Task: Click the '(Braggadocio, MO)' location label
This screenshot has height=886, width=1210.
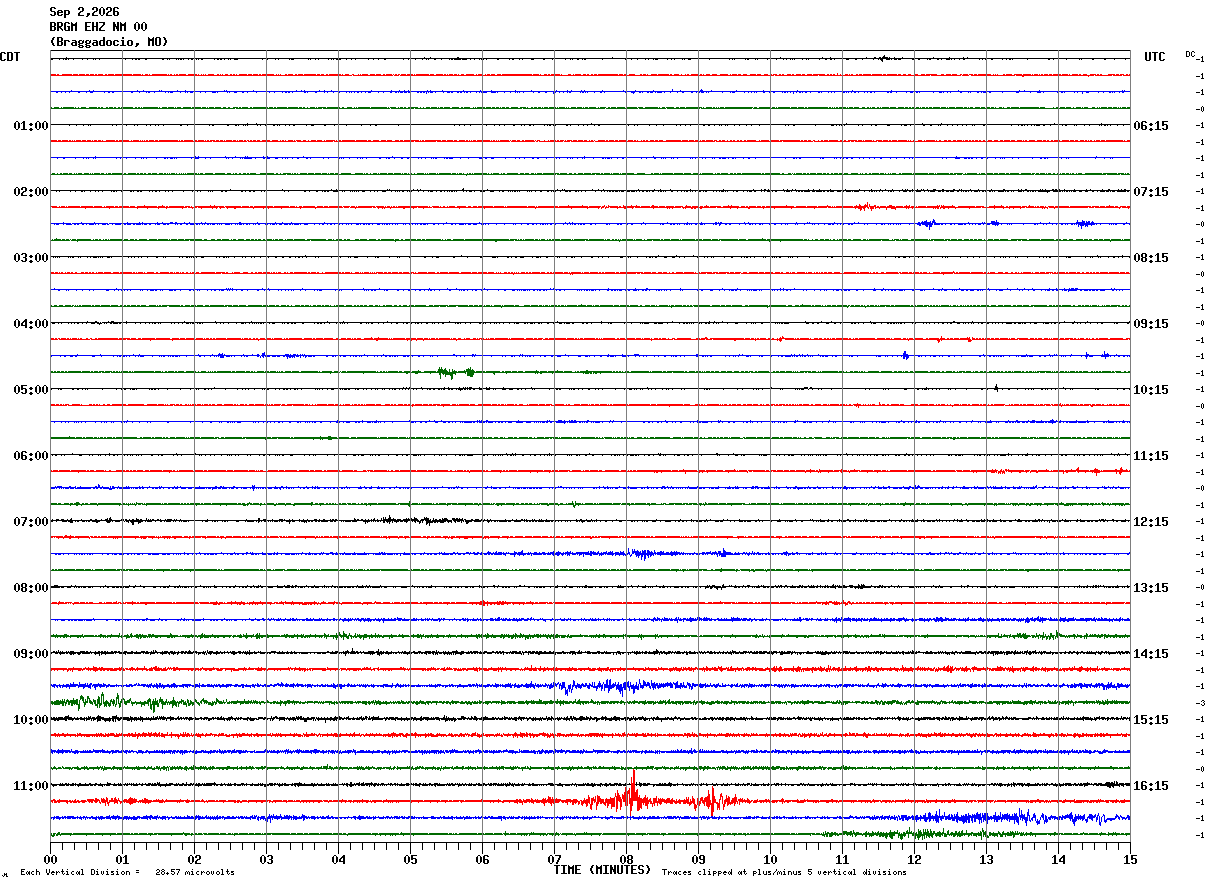Action: pyautogui.click(x=108, y=42)
